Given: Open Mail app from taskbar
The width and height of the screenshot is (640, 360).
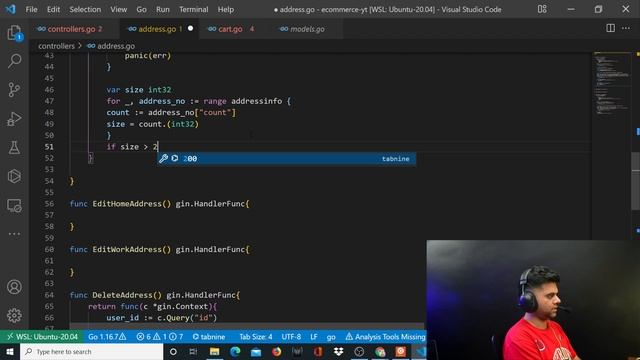Looking at the screenshot, I should click(256, 351).
